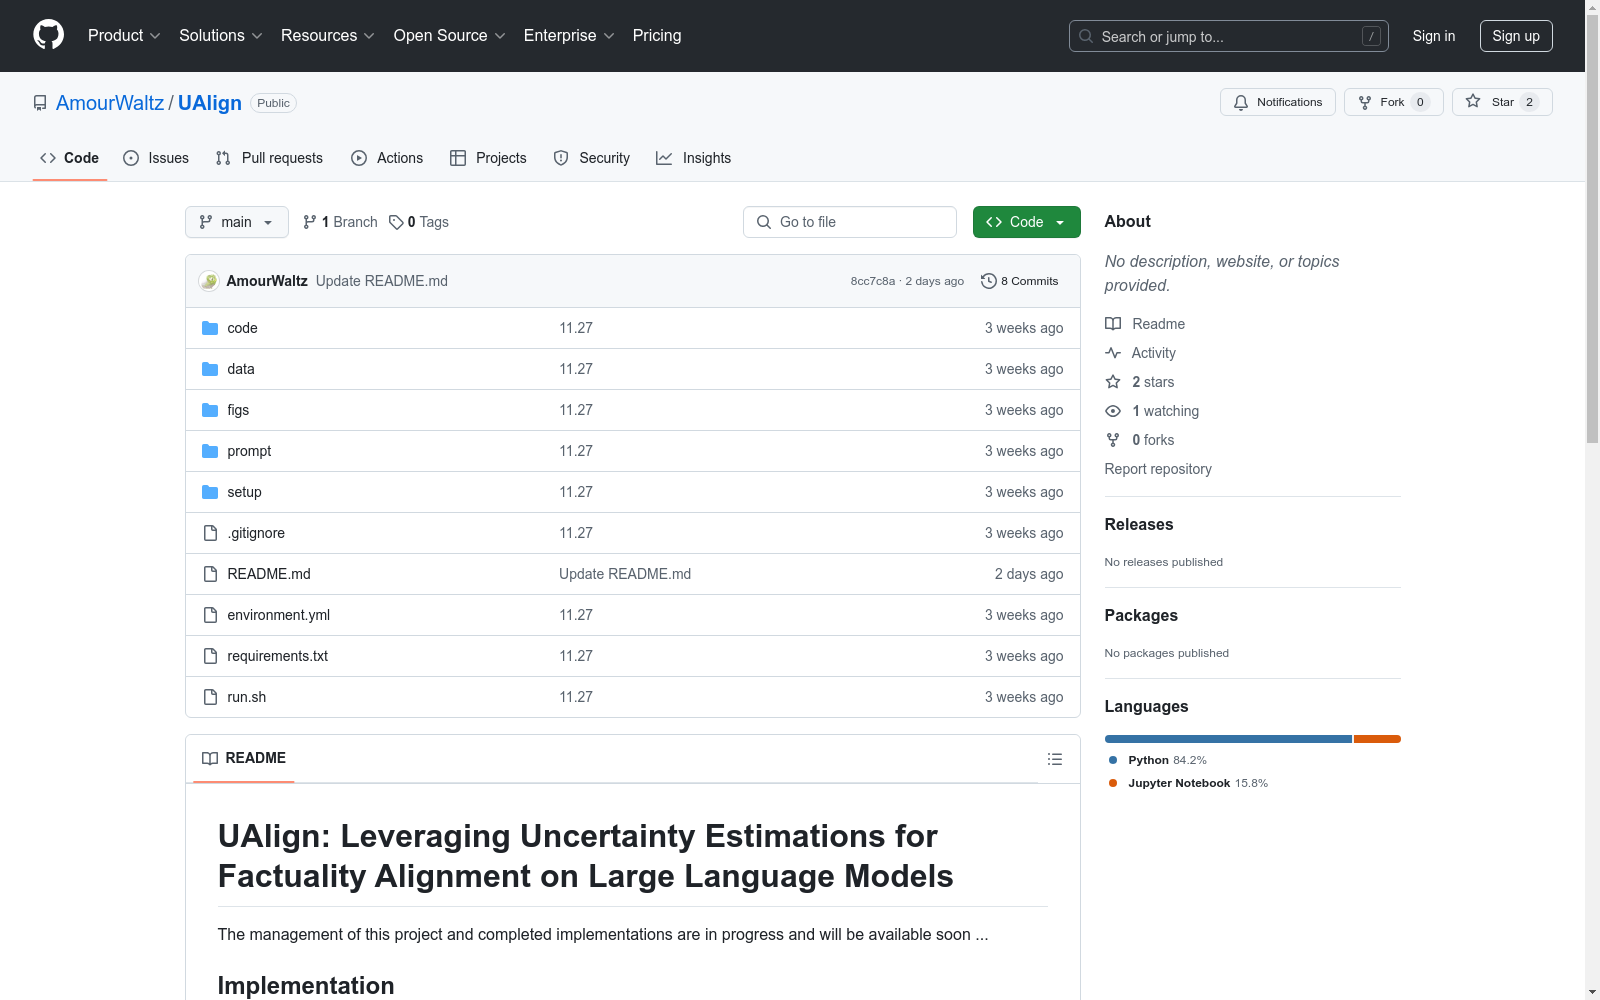The height and width of the screenshot is (1000, 1600).
Task: Click the prompt folder icon
Action: pos(210,451)
